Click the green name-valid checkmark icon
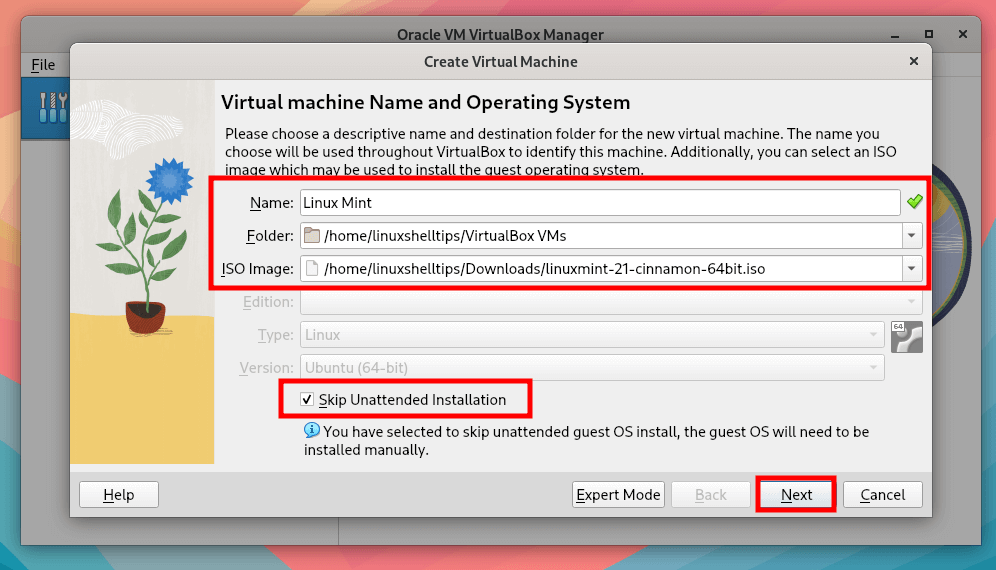The width and height of the screenshot is (996, 570). (x=914, y=202)
